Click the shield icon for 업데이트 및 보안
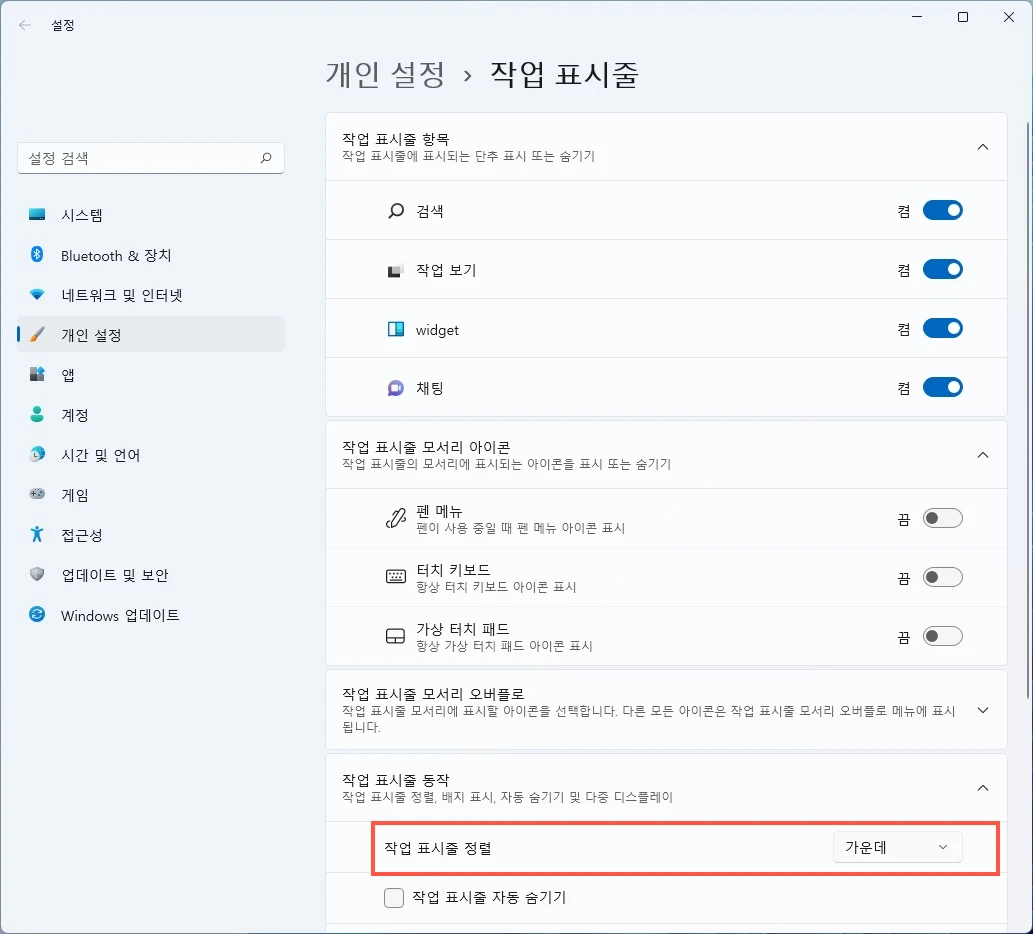This screenshot has height=934, width=1033. point(37,574)
